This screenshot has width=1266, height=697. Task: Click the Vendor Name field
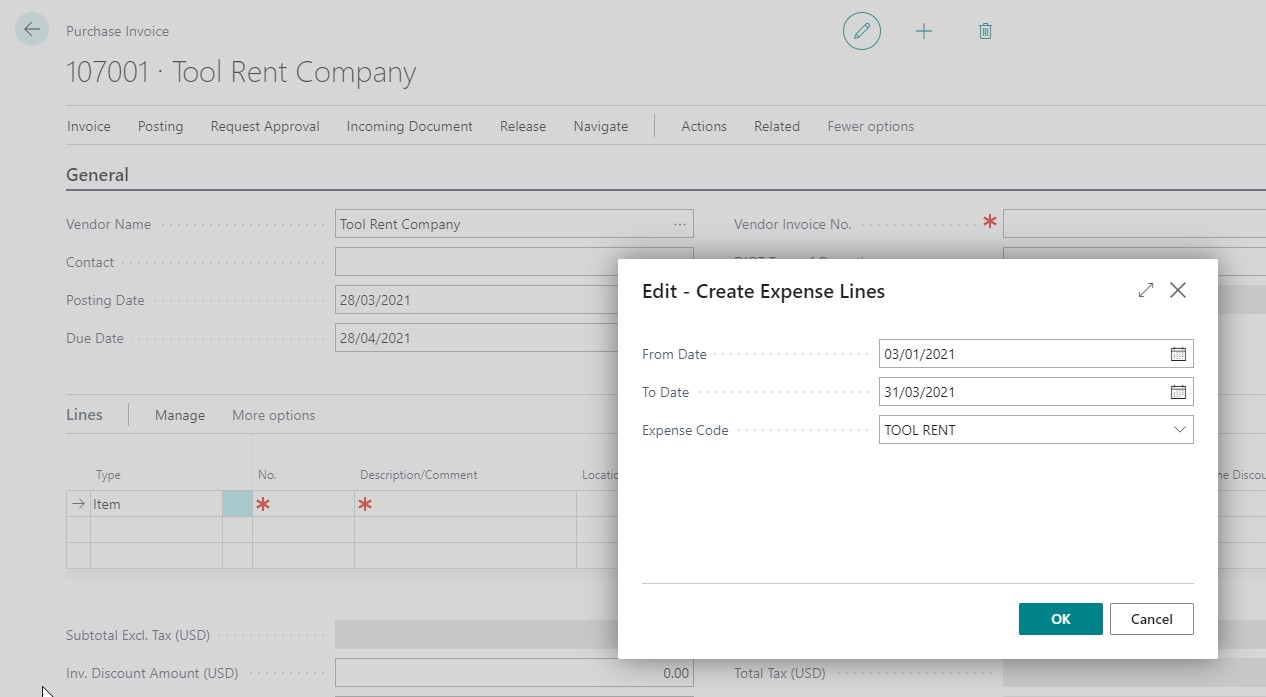514,224
